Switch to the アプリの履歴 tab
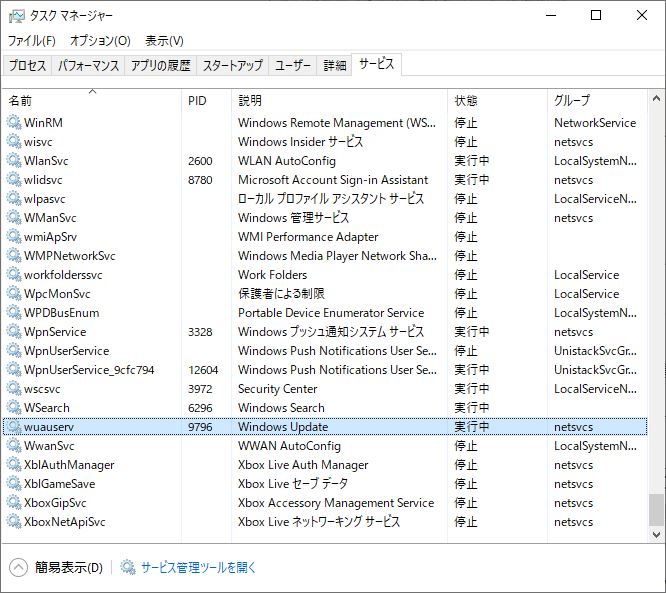 161,65
